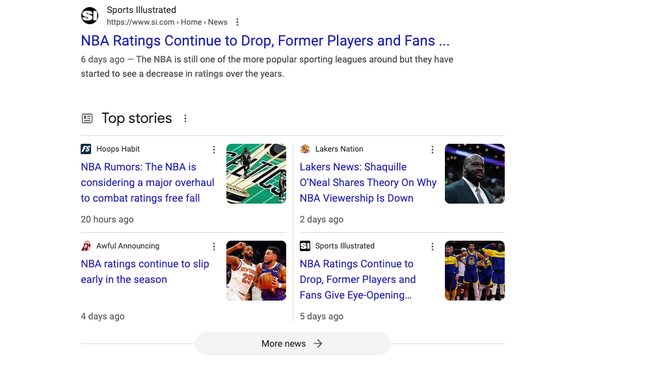Open Shaquille O'Neal viewership theory story
The height and width of the screenshot is (376, 668).
coord(368,183)
